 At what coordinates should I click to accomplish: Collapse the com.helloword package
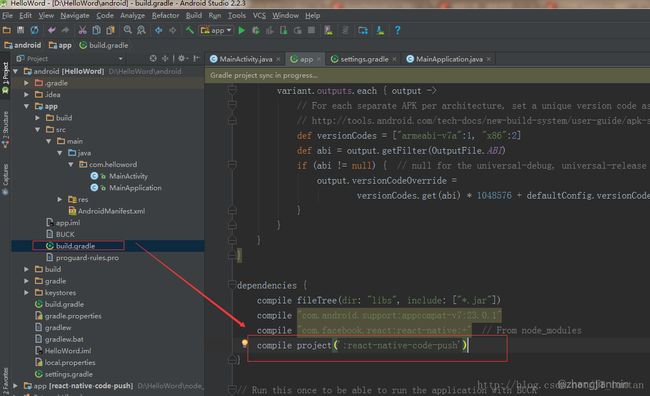click(x=71, y=165)
